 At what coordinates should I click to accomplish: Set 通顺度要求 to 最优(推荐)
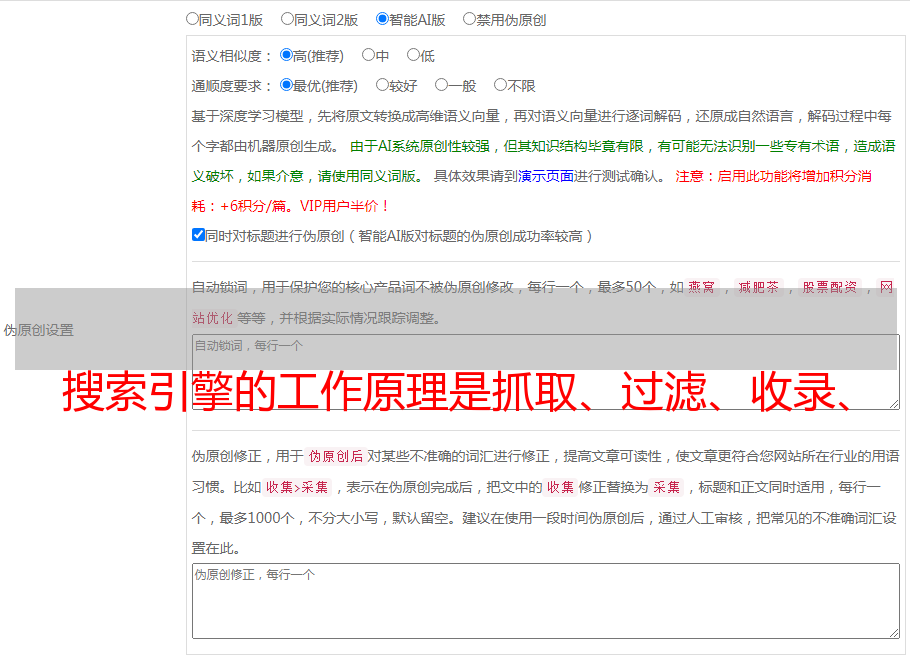[286, 85]
